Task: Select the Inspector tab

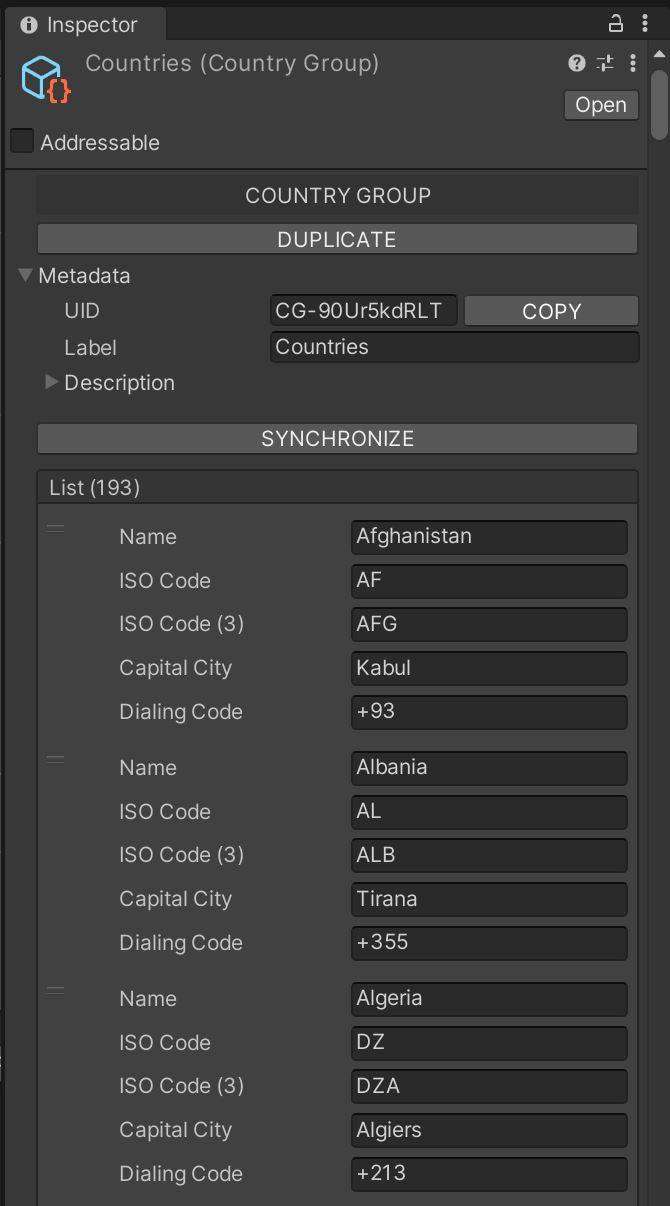Action: [x=80, y=24]
